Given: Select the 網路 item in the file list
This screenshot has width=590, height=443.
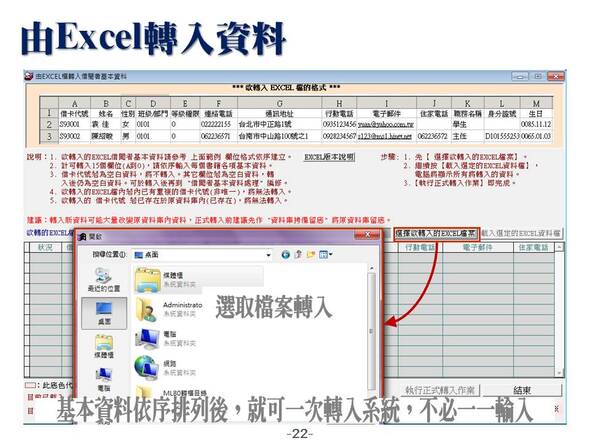Looking at the screenshot, I should [x=166, y=368].
